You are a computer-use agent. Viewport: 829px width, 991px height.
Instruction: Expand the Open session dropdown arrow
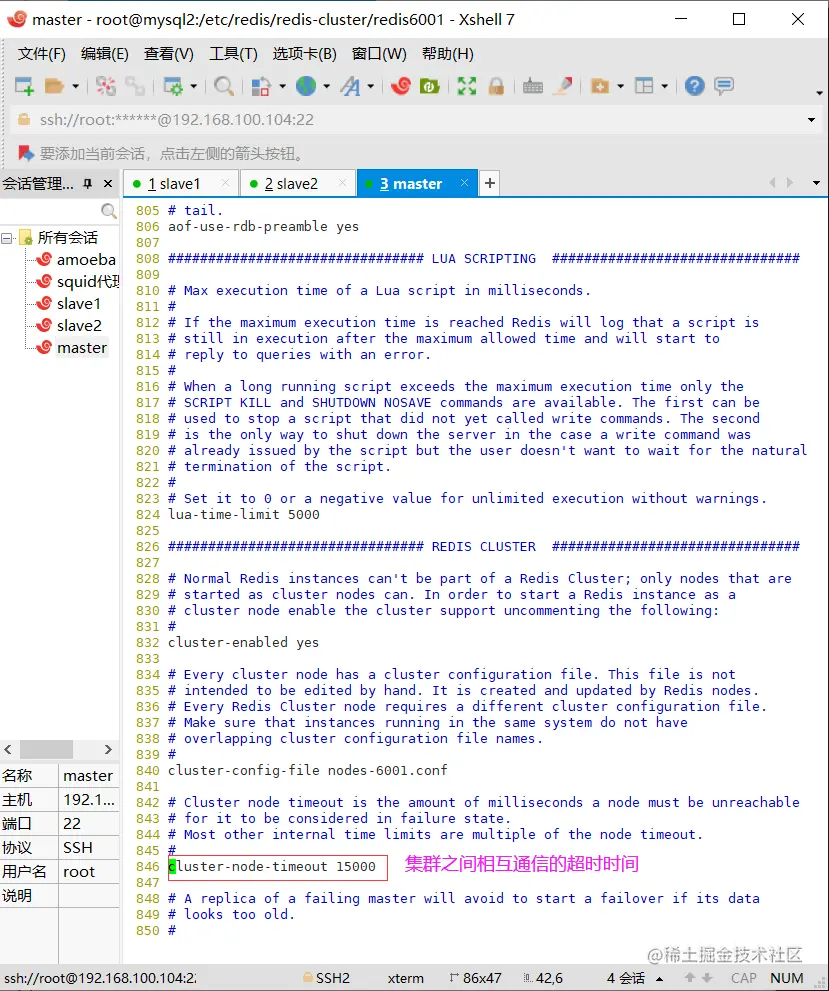point(75,86)
